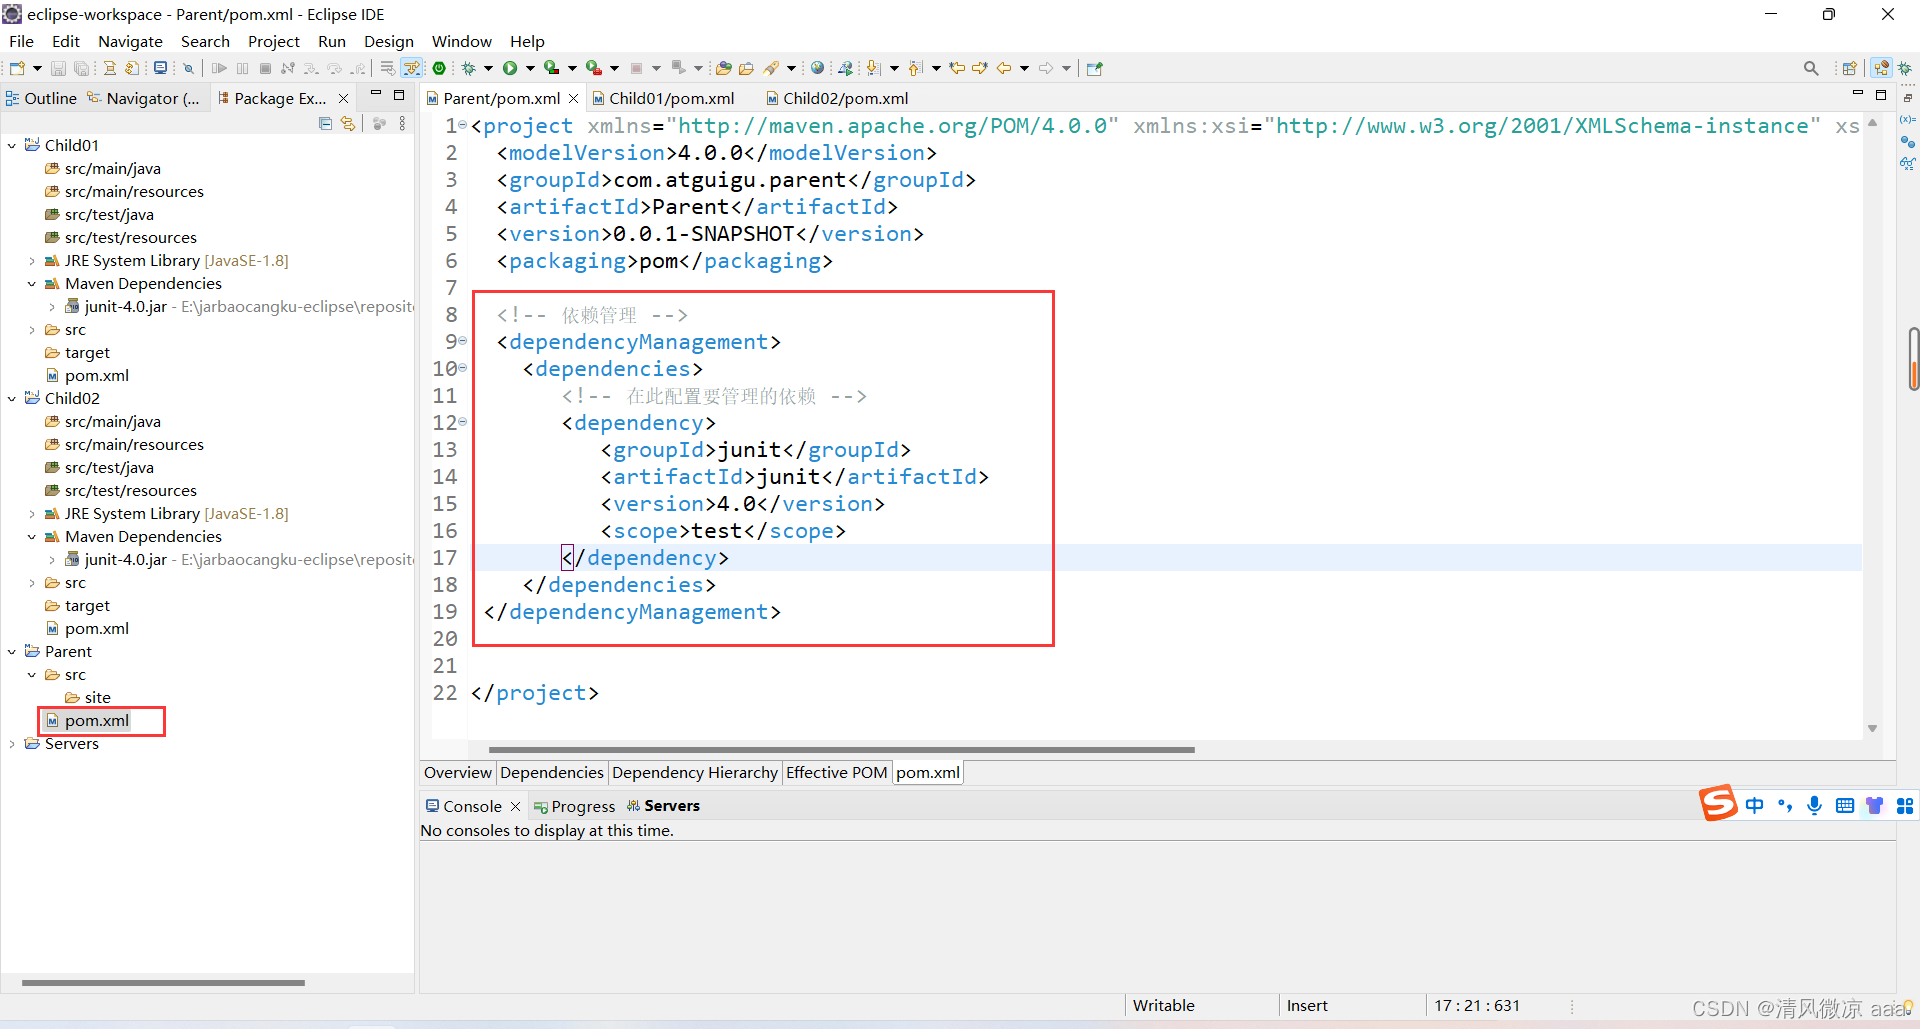Open the Project menu
Viewport: 1920px width, 1029px height.
[274, 41]
